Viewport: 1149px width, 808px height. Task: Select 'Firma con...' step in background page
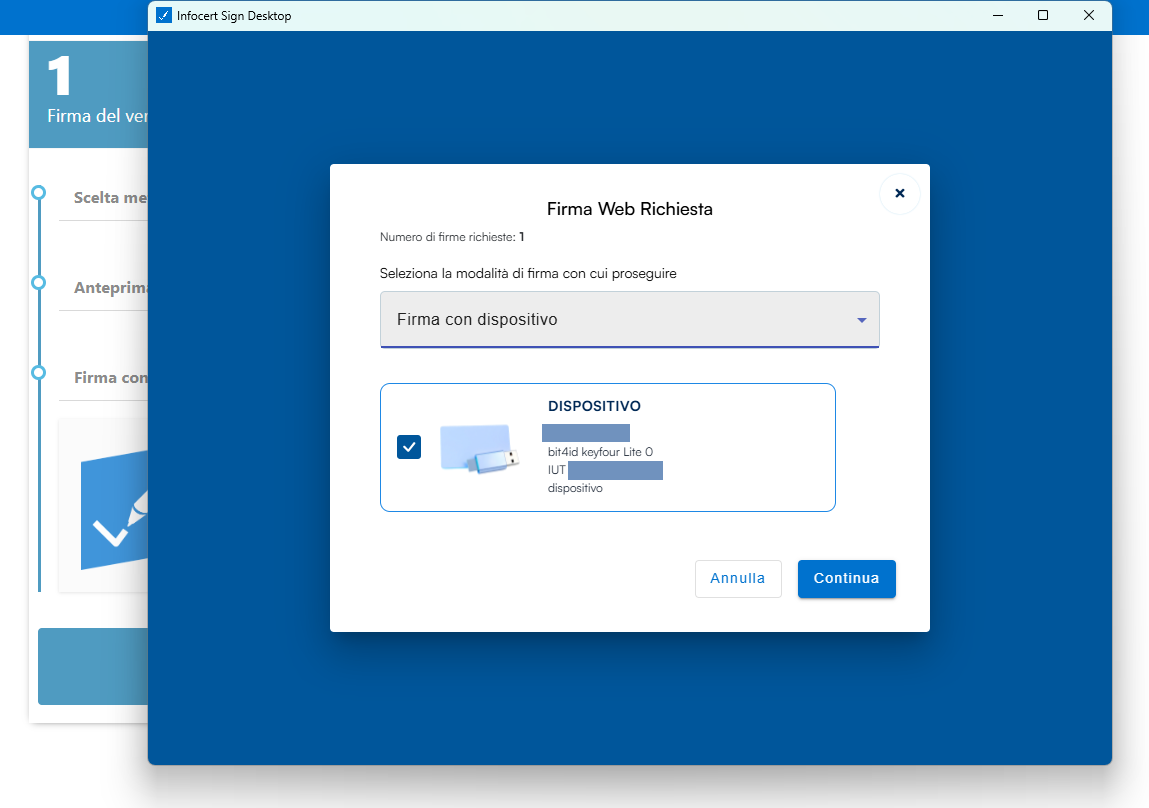(110, 378)
